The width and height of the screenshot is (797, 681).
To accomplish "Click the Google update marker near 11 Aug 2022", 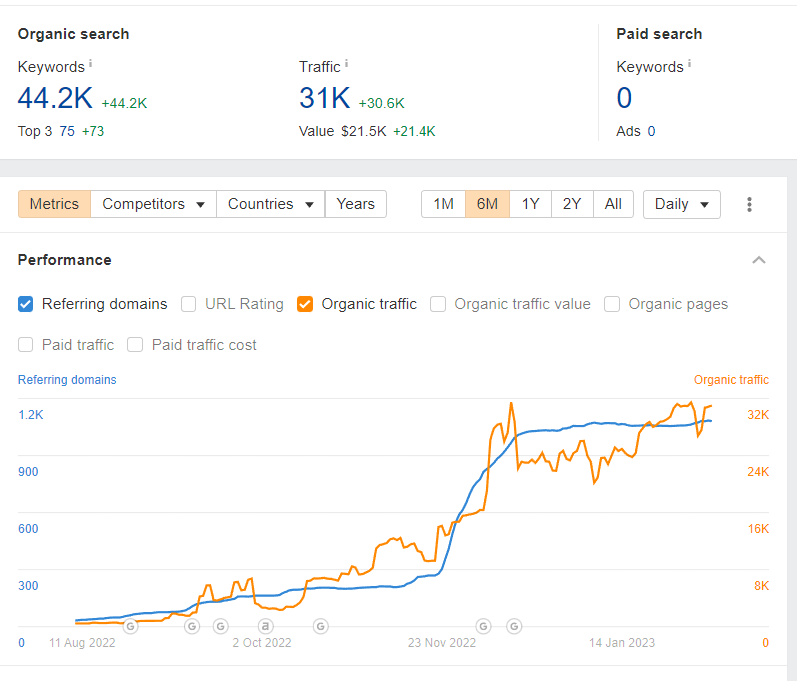I will pos(131,626).
